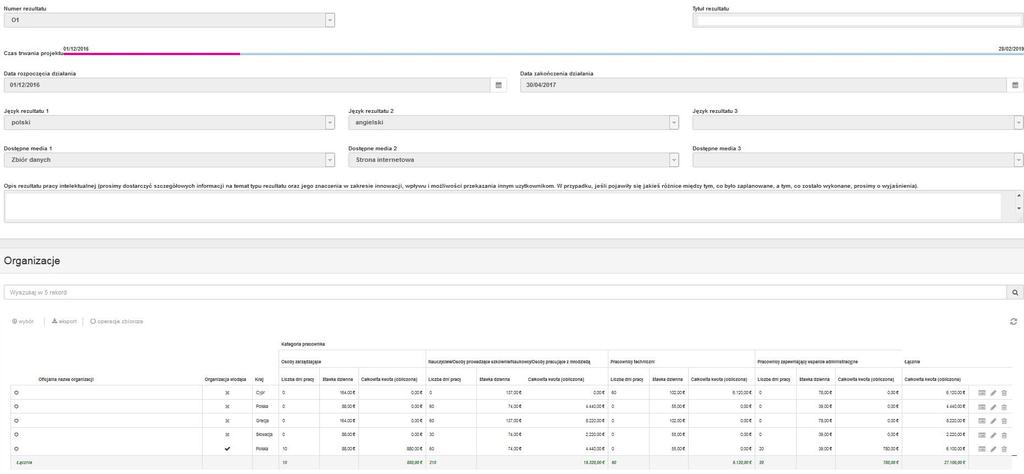Open details view for the Słowacja row
1024x474 pixels.
tap(982, 435)
